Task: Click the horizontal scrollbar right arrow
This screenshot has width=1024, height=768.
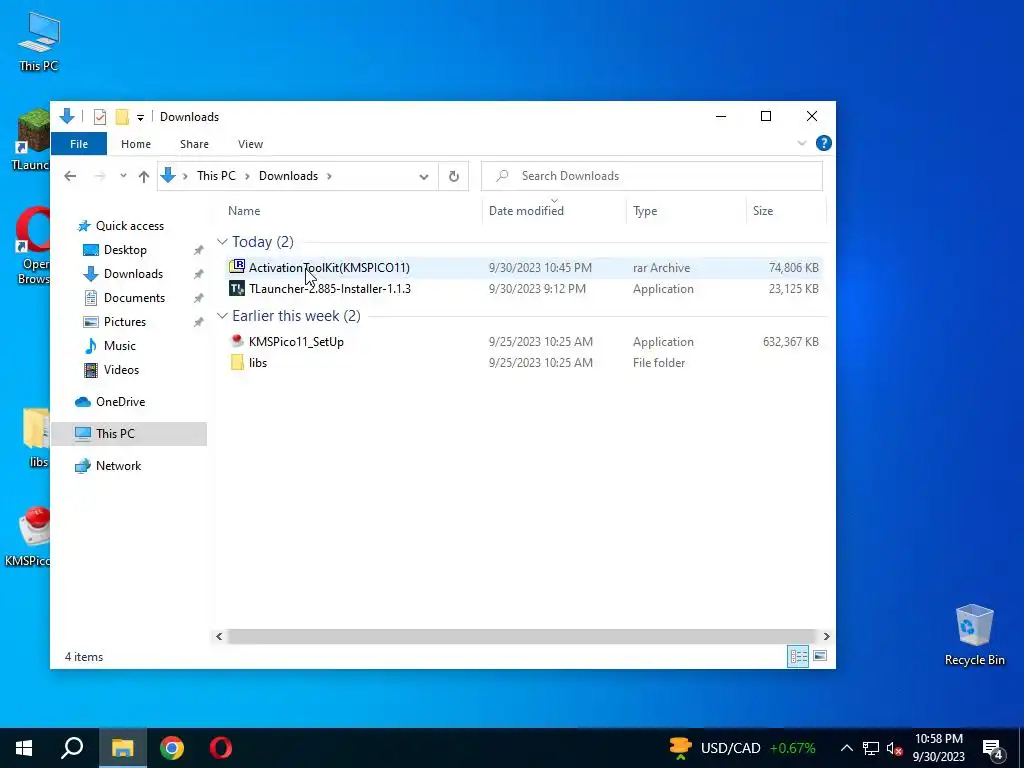Action: (826, 636)
